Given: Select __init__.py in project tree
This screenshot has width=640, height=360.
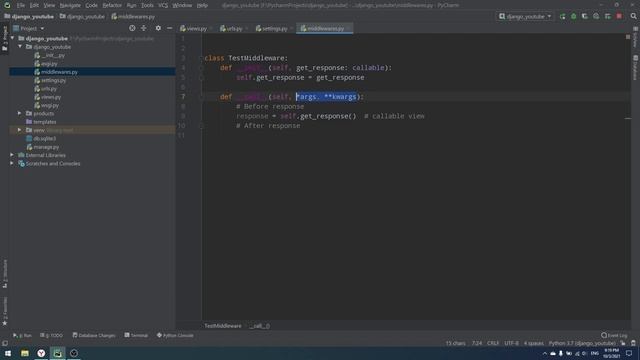Looking at the screenshot, I should (49, 55).
